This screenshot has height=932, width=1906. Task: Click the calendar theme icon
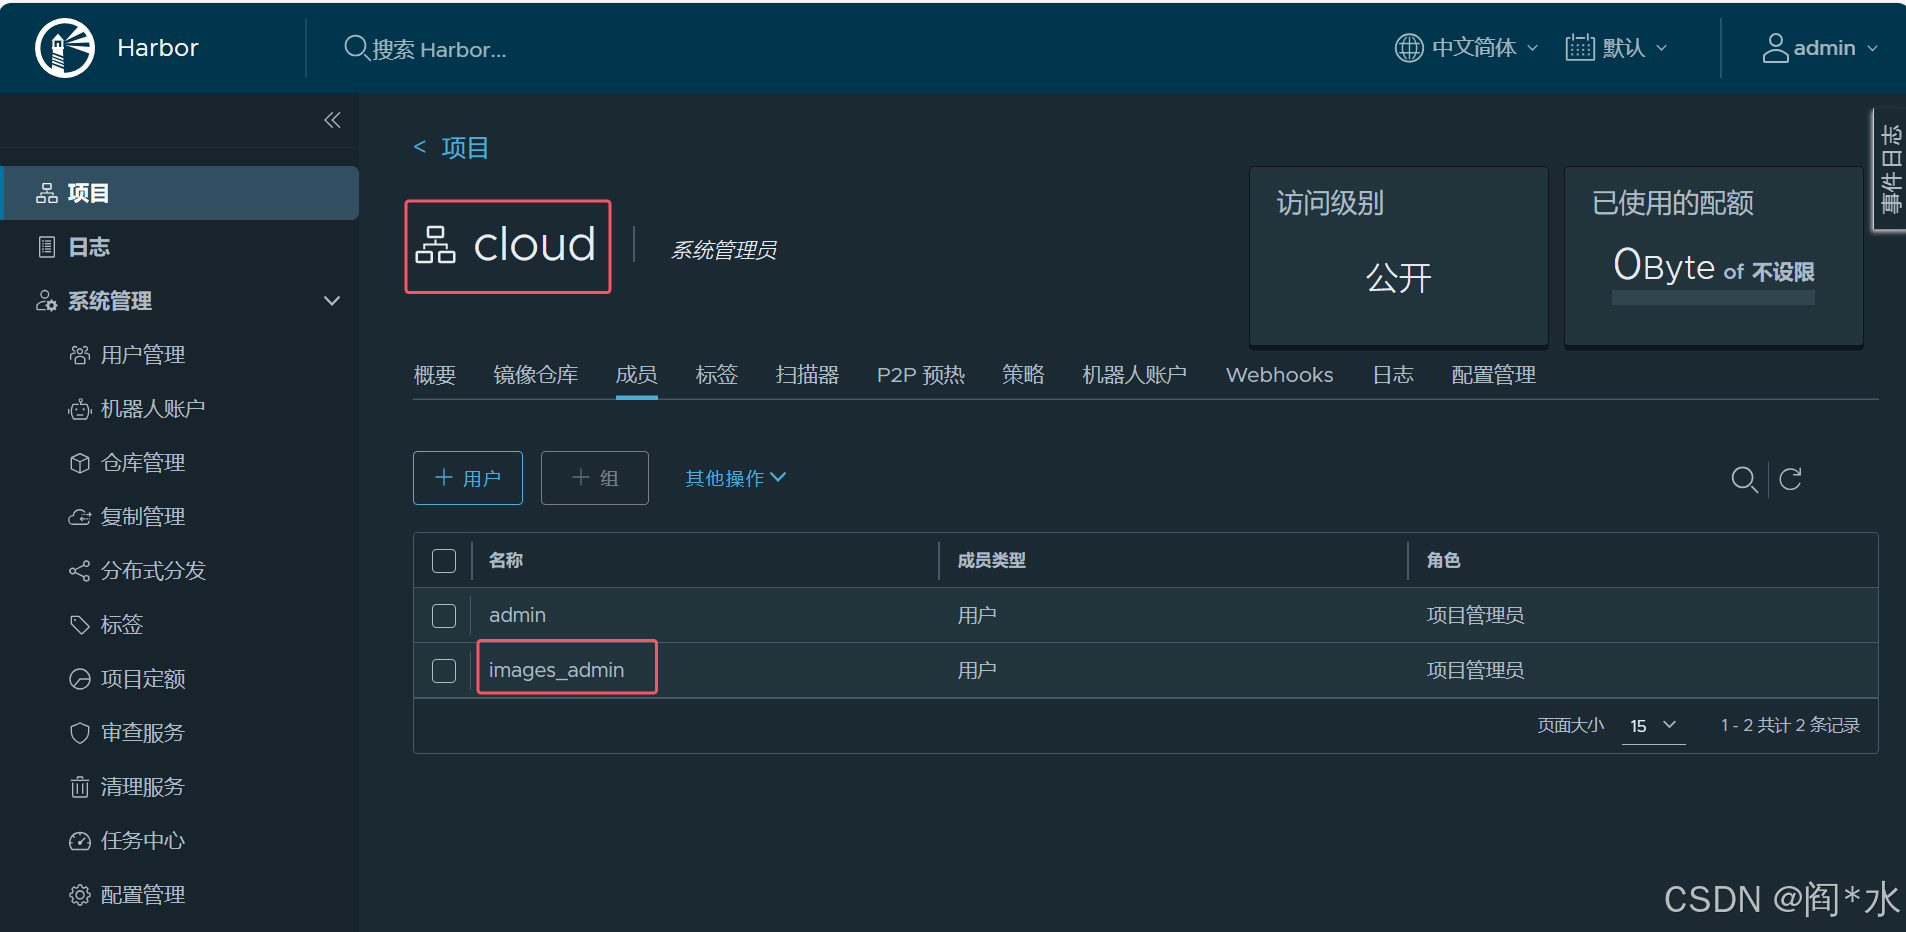tap(1580, 48)
